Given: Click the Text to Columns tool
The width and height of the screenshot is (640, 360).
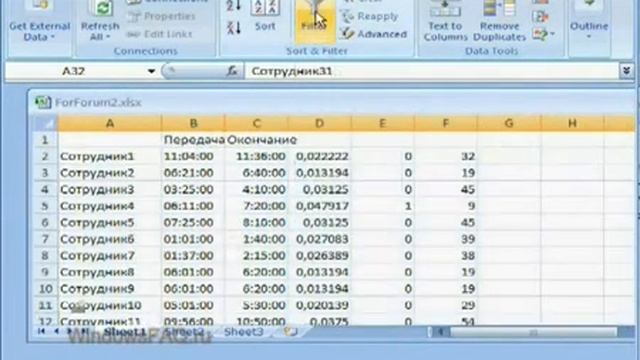Looking at the screenshot, I should [x=445, y=22].
